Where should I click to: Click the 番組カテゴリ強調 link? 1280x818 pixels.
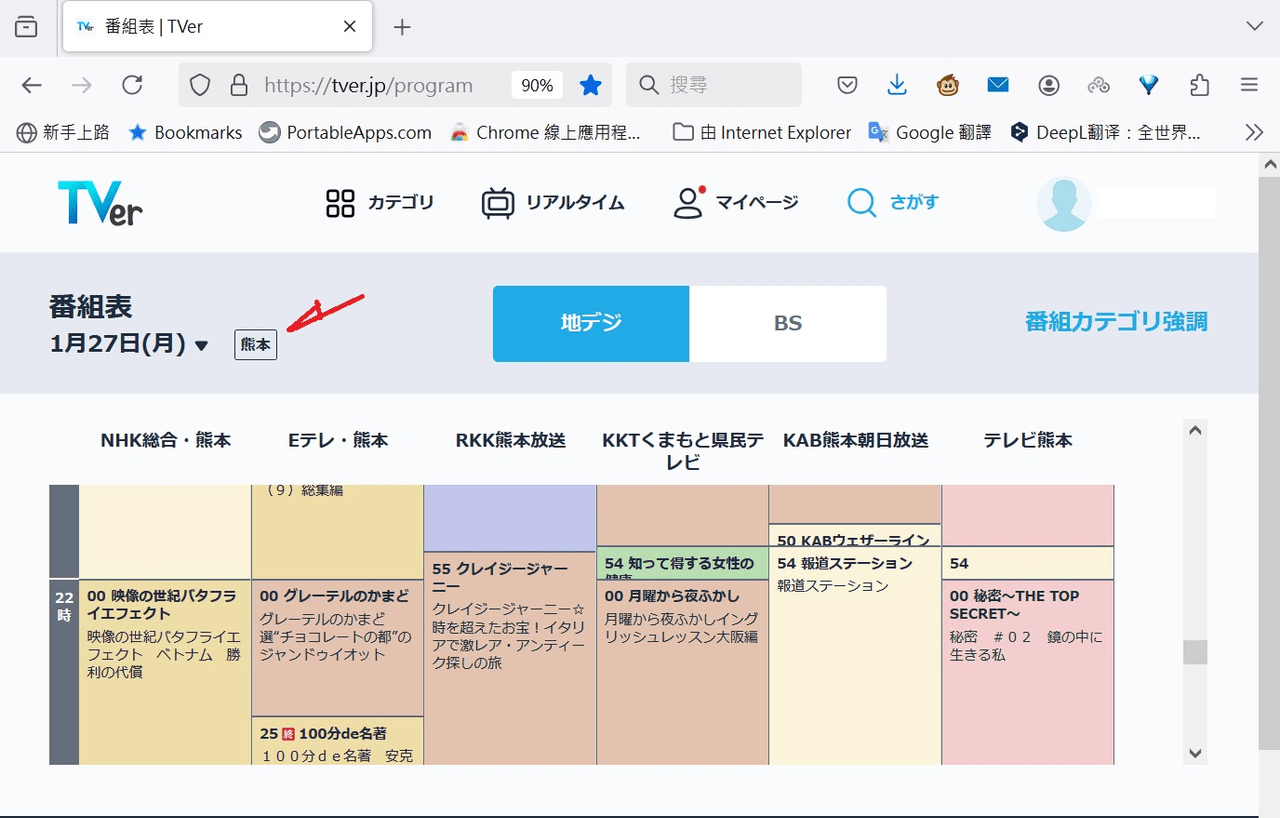1116,322
